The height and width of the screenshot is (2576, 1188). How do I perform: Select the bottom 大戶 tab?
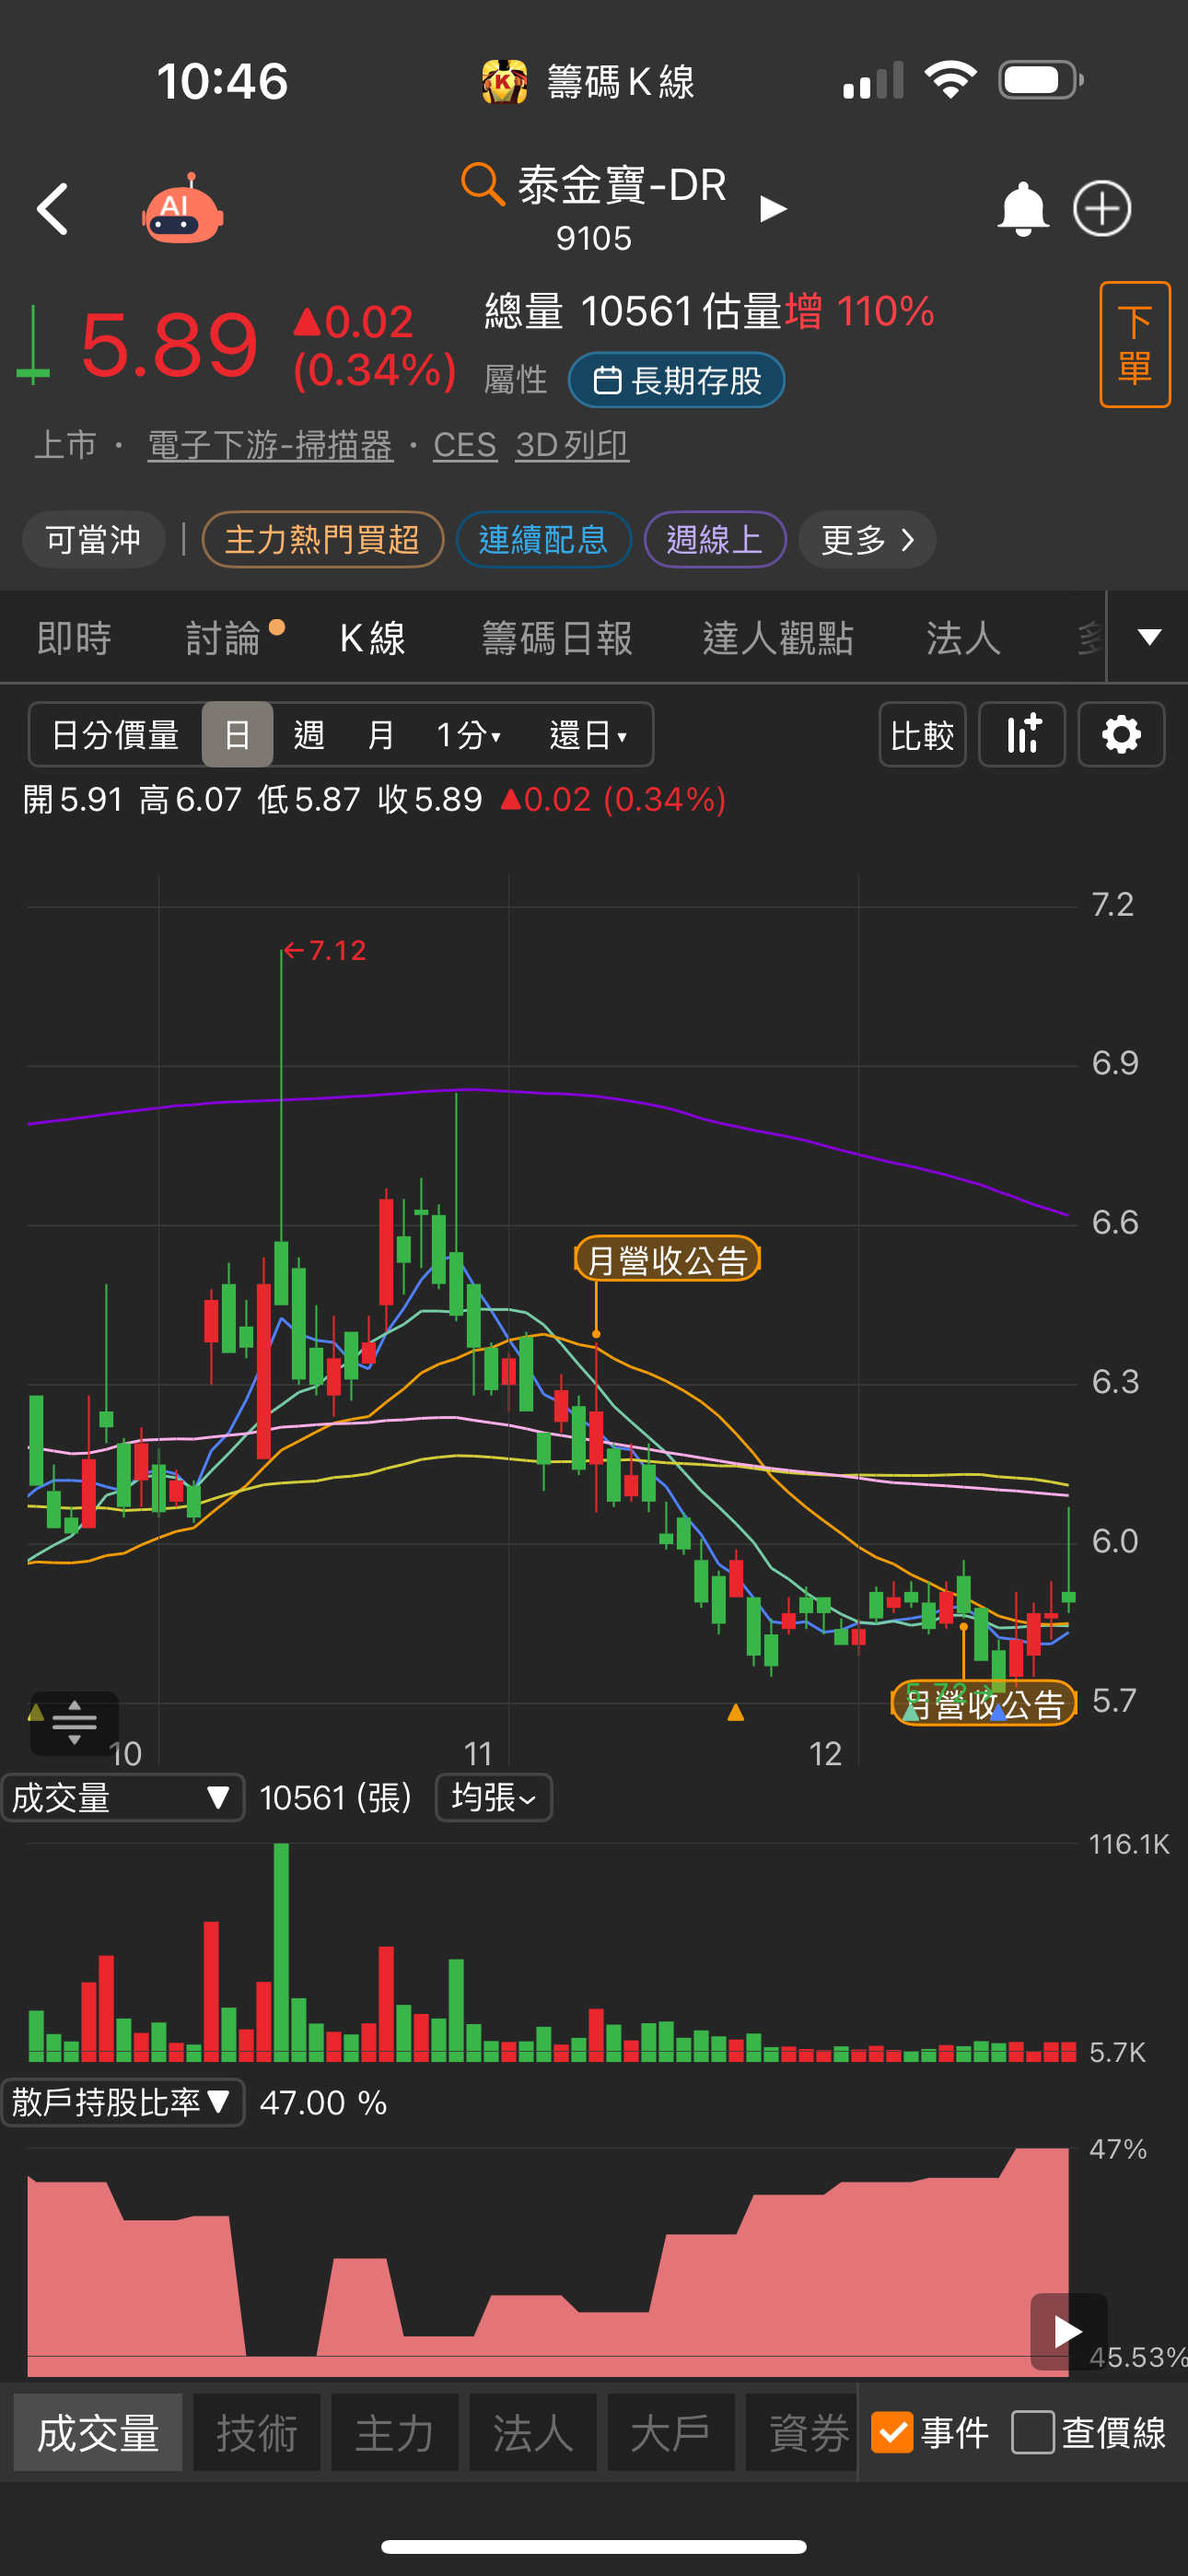tap(671, 2432)
